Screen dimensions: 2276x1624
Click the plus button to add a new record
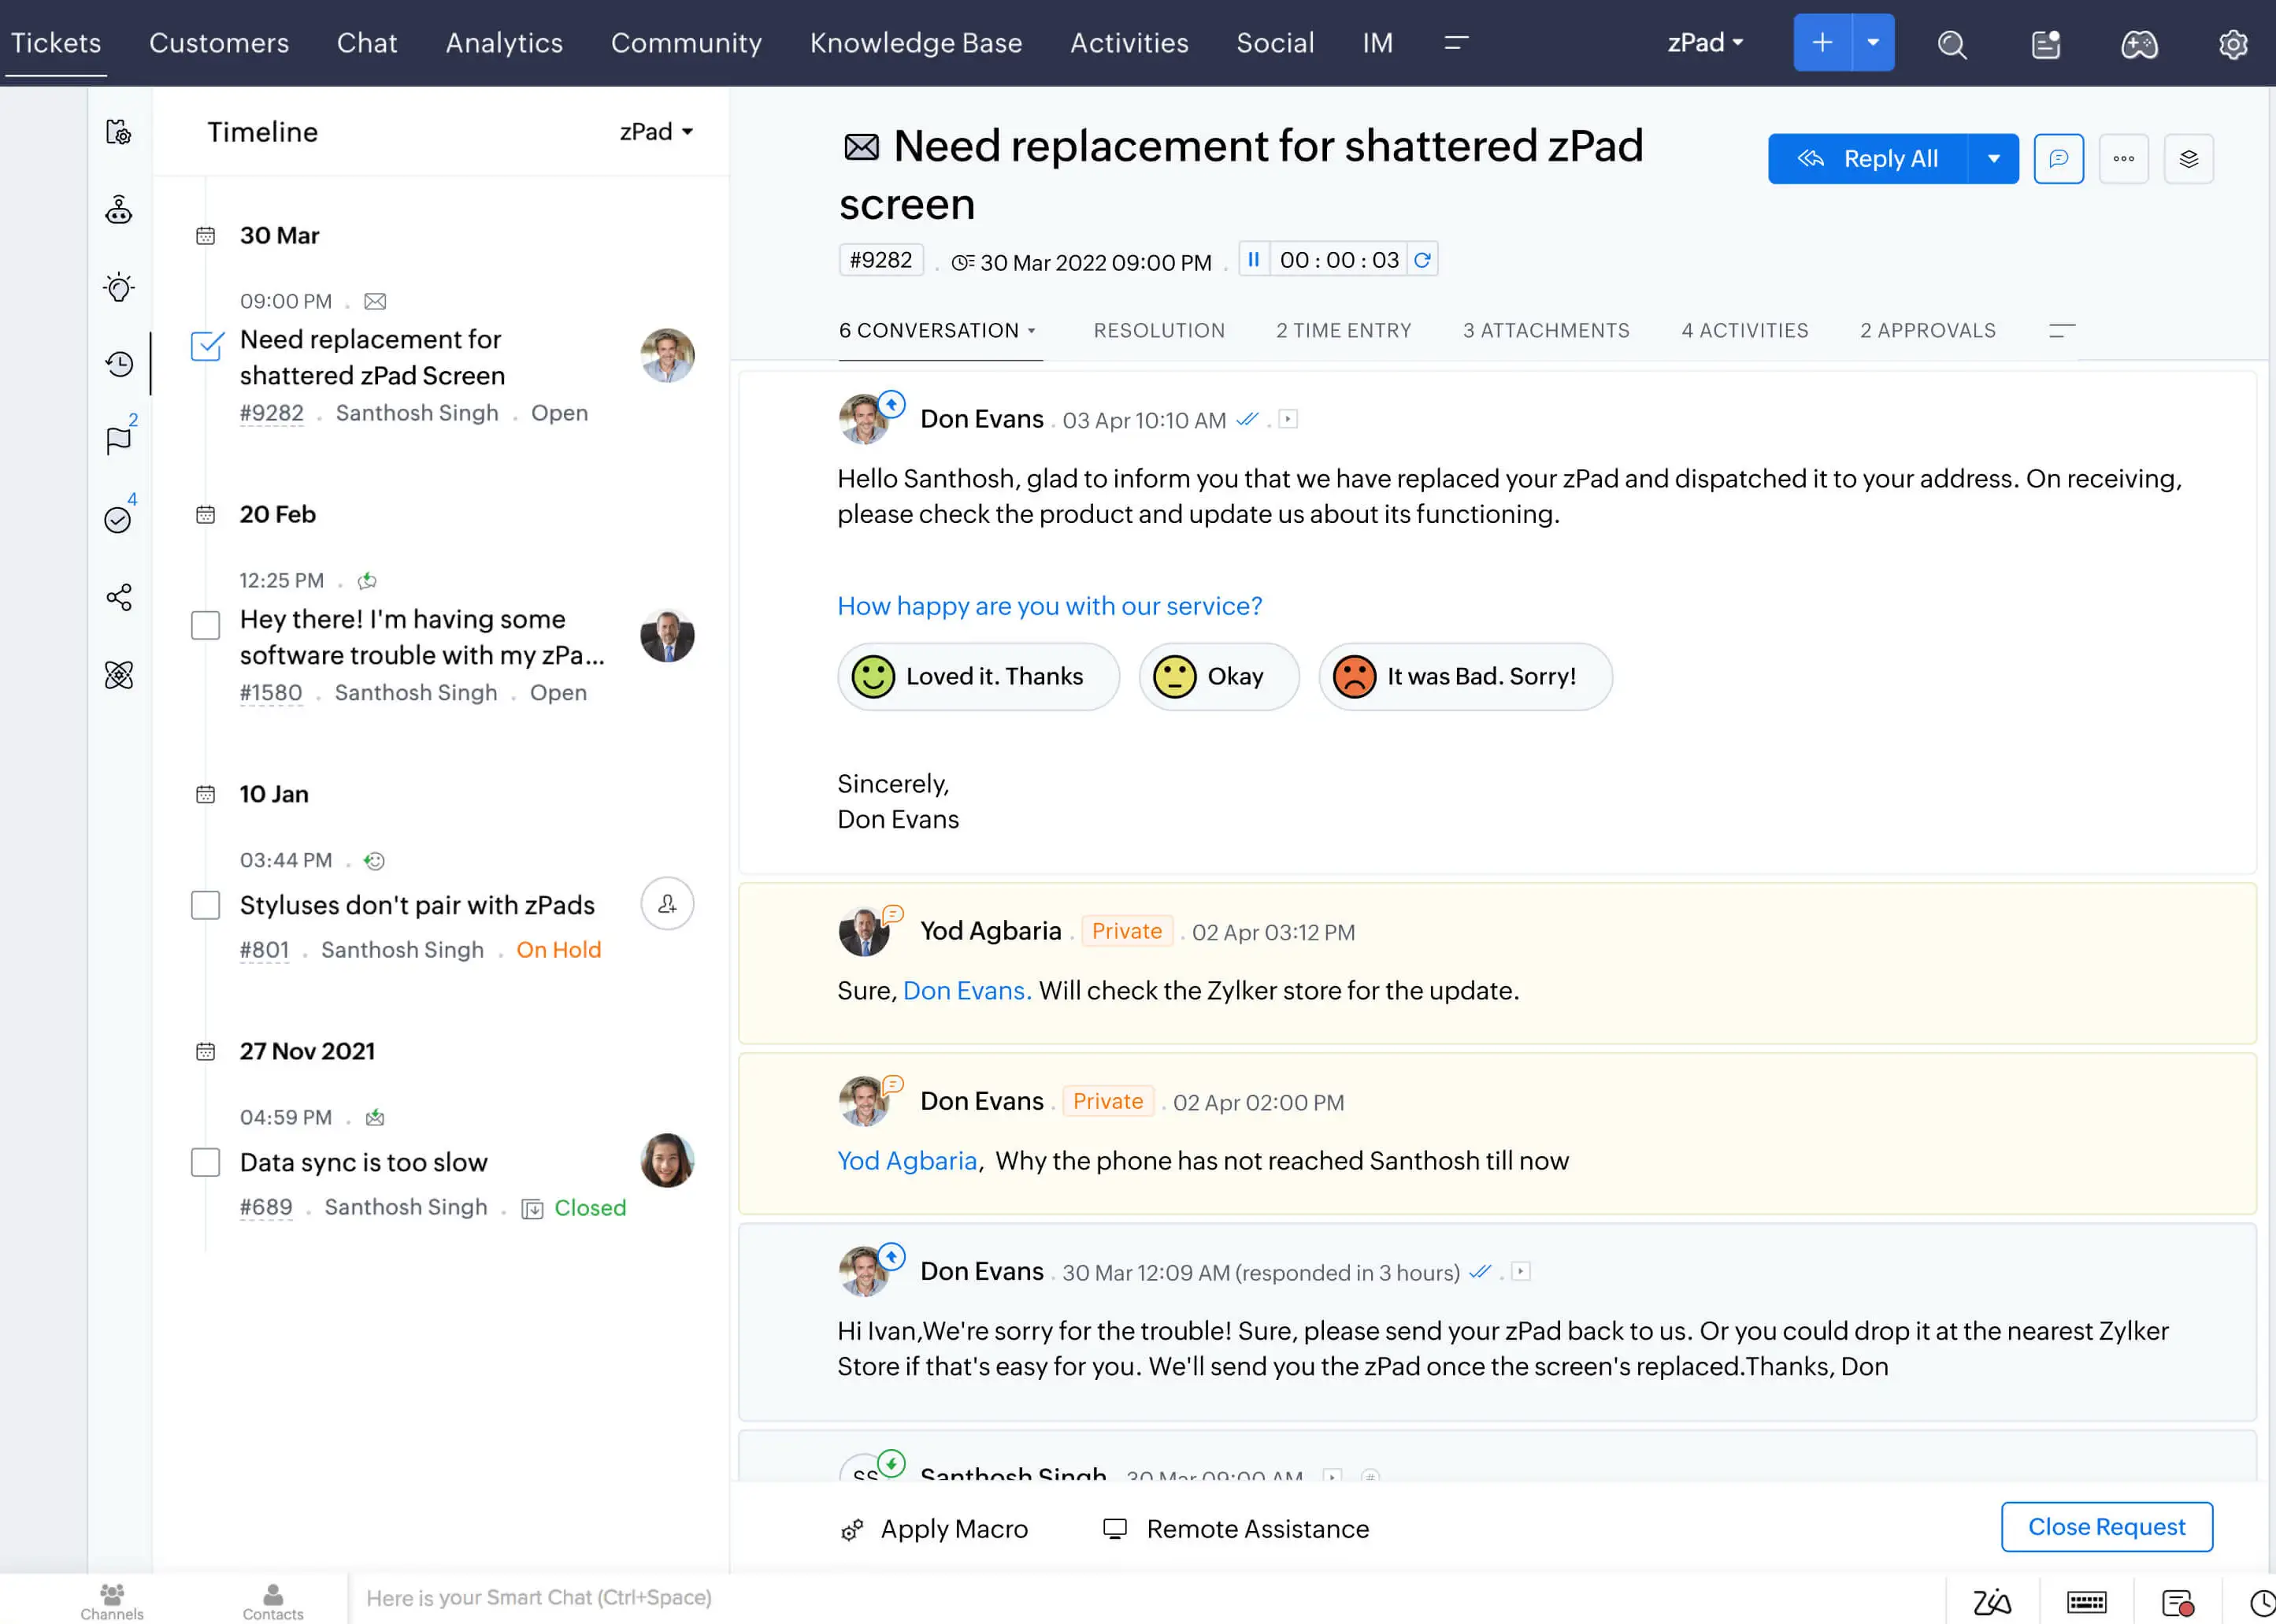pyautogui.click(x=1822, y=43)
